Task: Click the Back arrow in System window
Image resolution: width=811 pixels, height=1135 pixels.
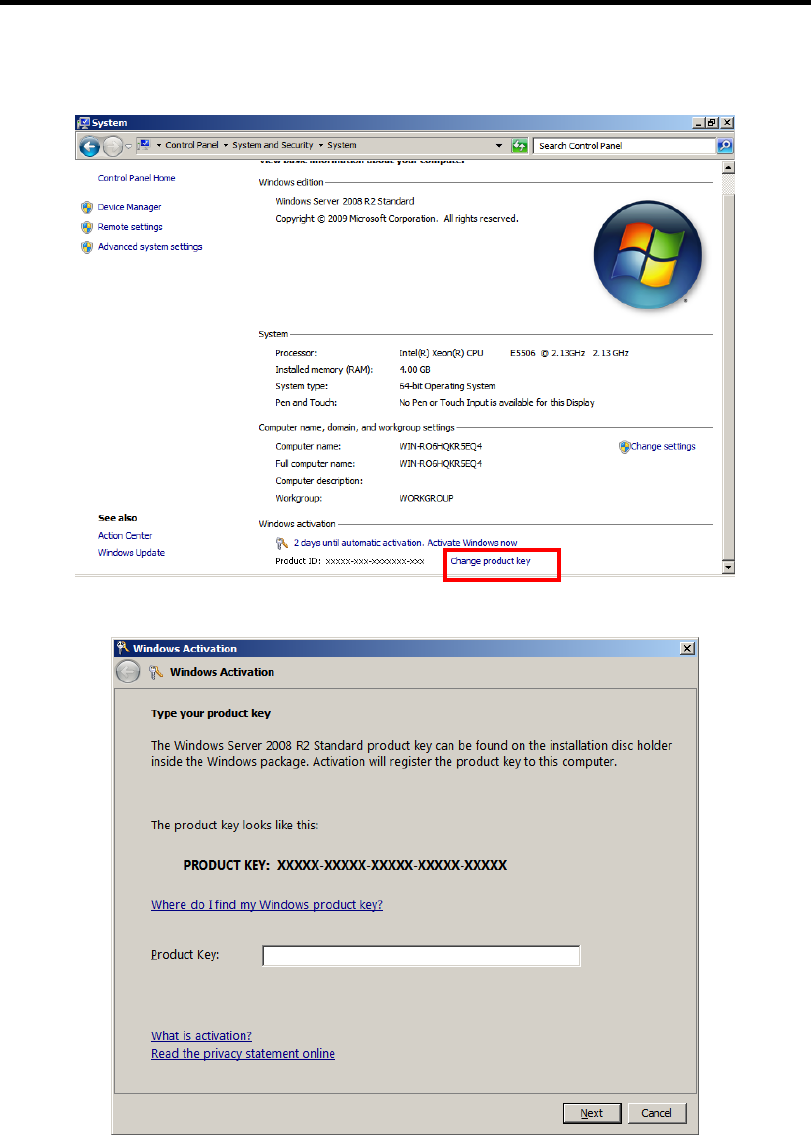Action: (90, 147)
